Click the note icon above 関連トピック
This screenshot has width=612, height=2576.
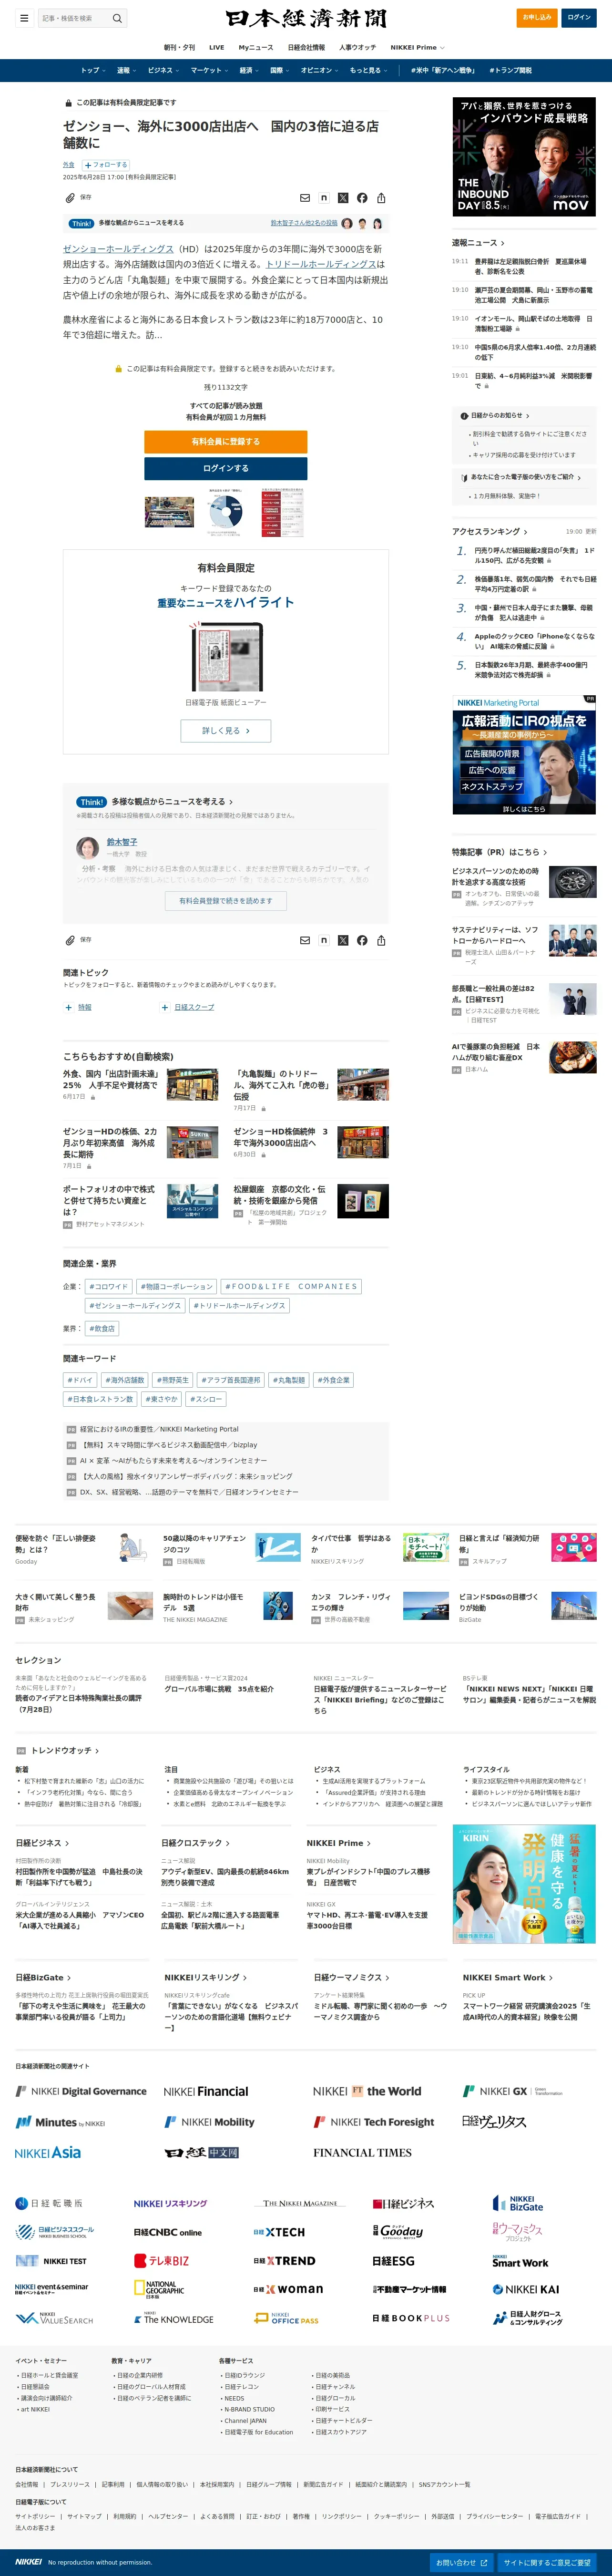click(x=324, y=940)
